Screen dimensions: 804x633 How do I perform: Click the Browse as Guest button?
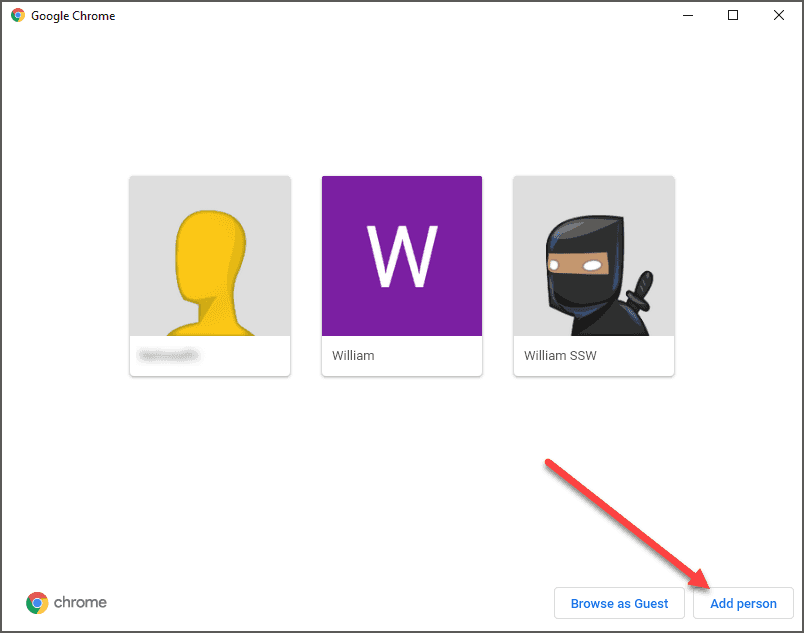tap(619, 603)
